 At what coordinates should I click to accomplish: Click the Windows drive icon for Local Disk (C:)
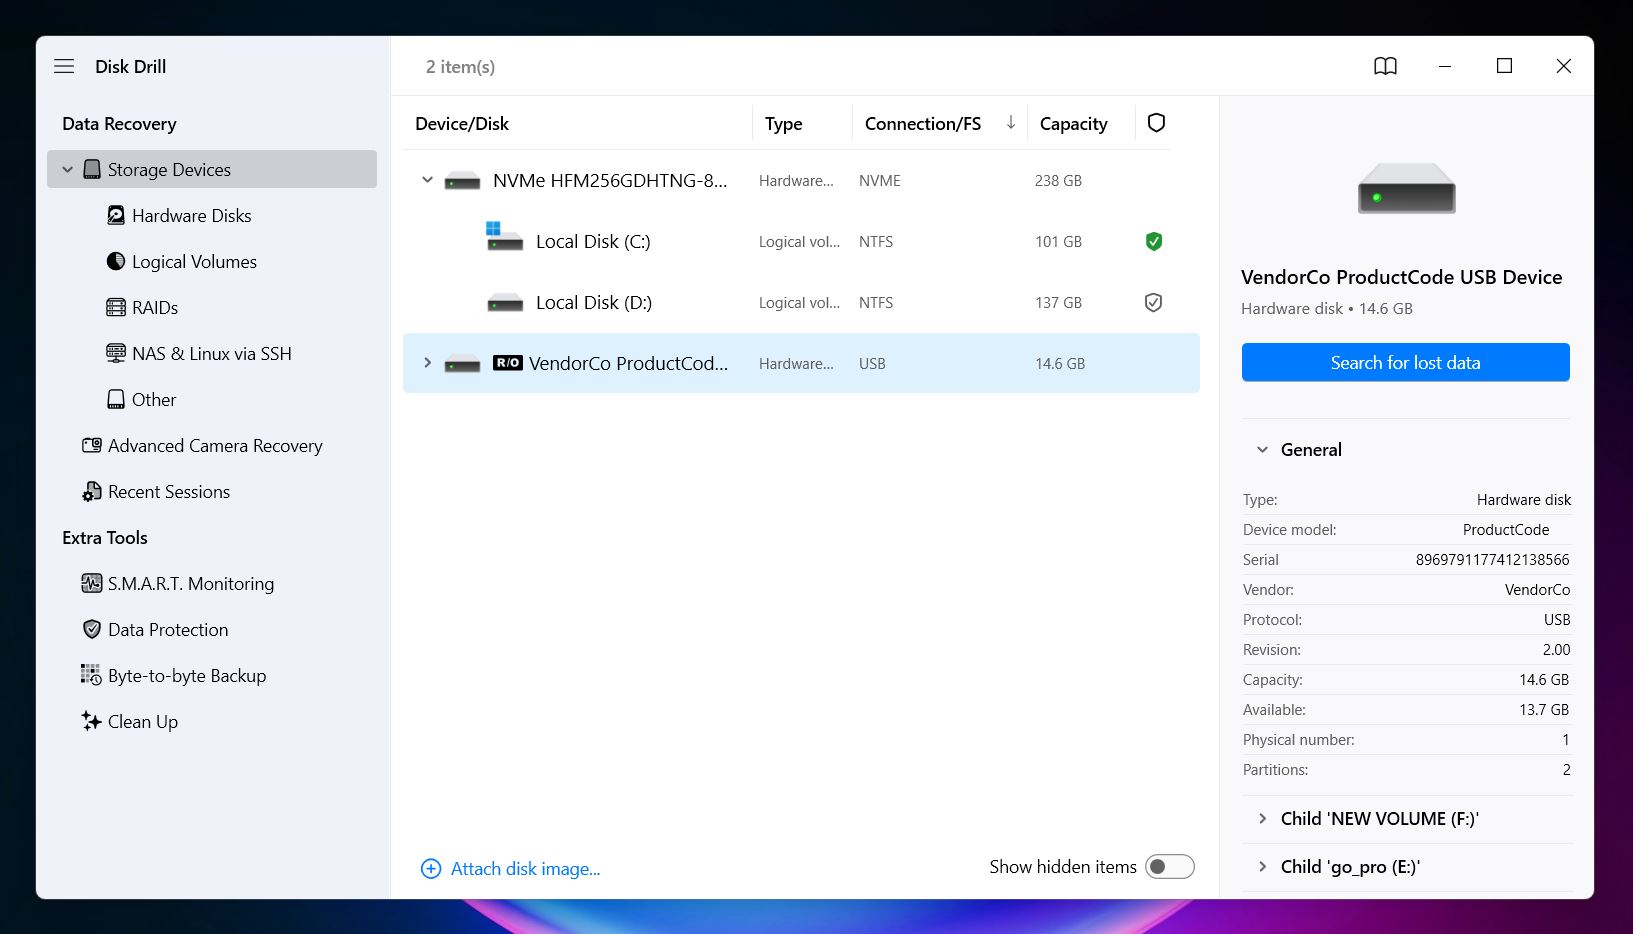click(x=504, y=237)
